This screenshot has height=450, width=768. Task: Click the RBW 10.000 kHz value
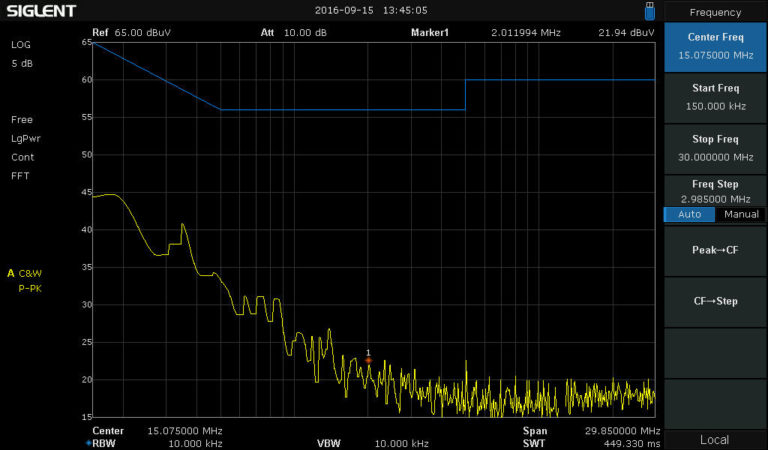tap(194, 443)
